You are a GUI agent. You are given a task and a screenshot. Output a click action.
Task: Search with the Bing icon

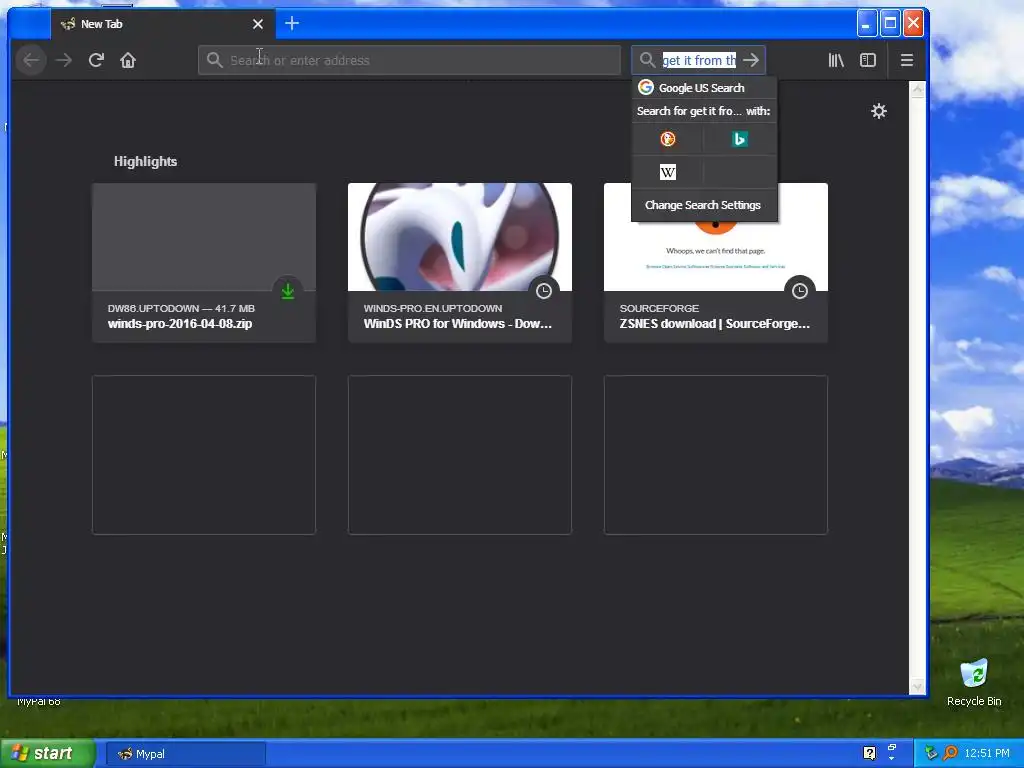(x=739, y=139)
